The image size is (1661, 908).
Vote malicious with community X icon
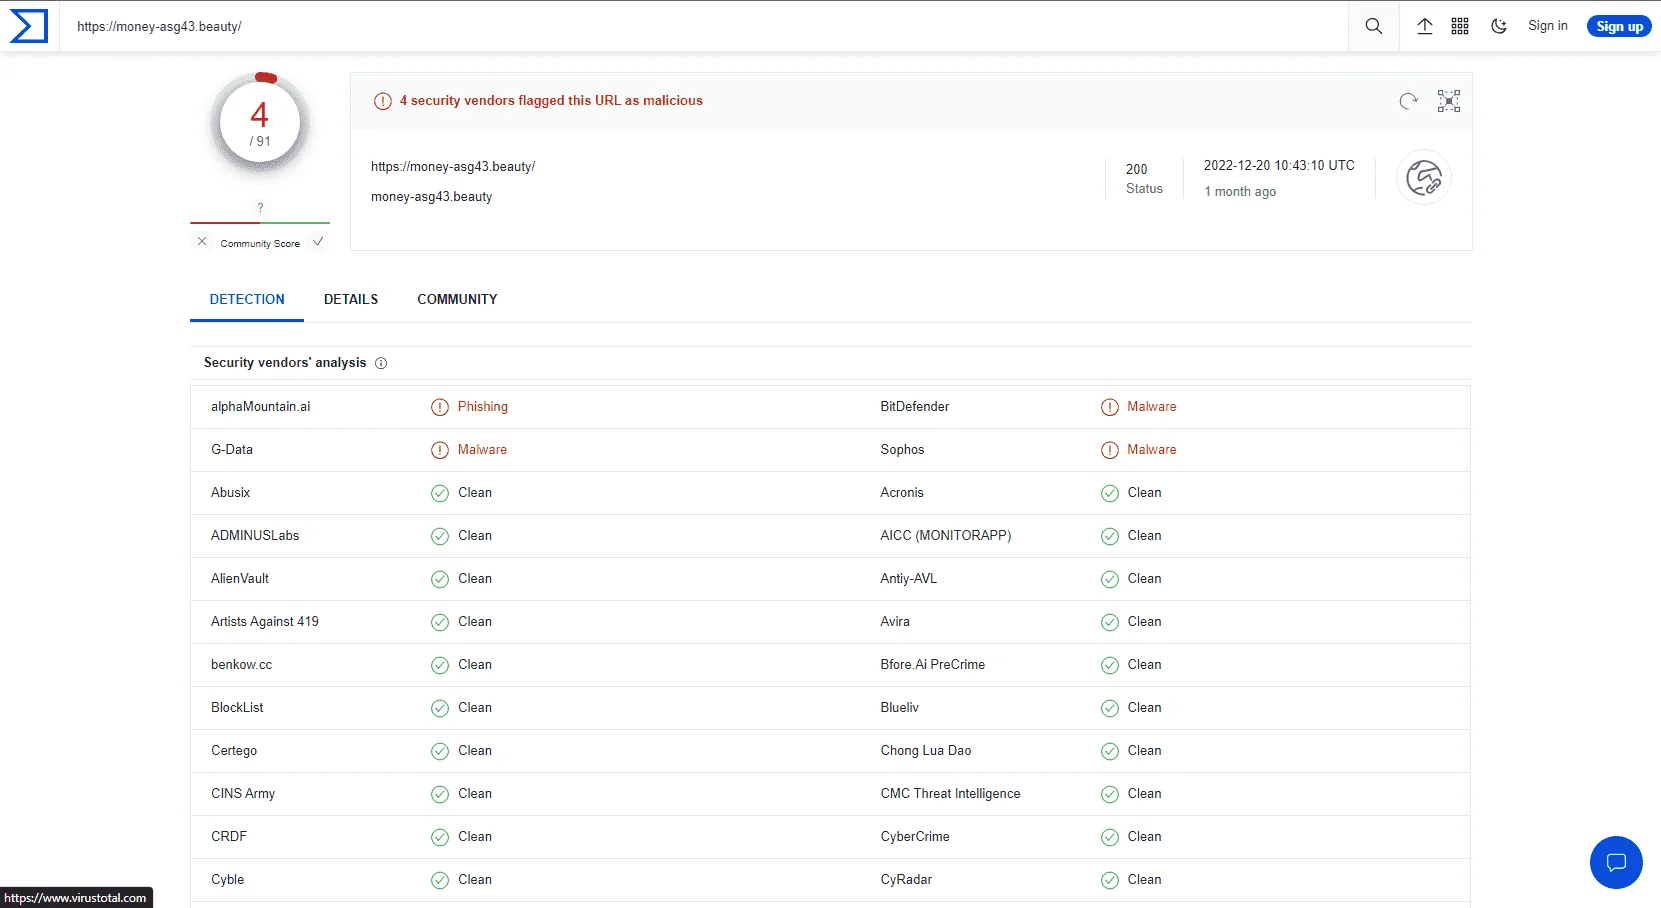(x=202, y=242)
